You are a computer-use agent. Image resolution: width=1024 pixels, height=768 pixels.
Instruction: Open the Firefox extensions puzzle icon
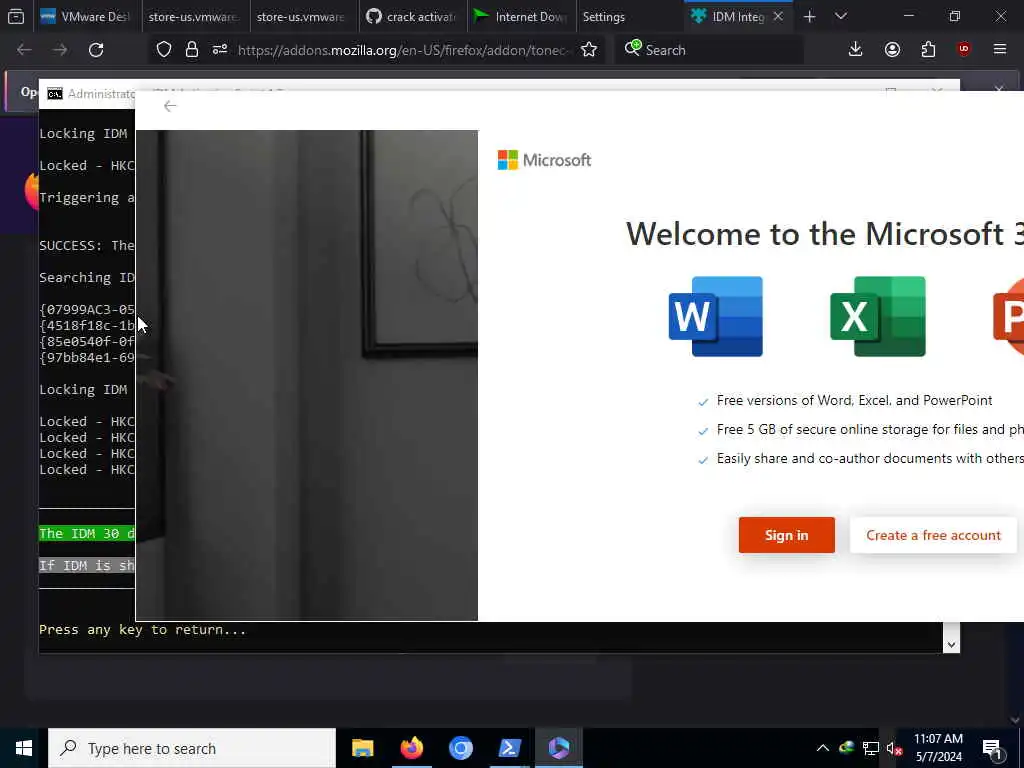(x=928, y=49)
